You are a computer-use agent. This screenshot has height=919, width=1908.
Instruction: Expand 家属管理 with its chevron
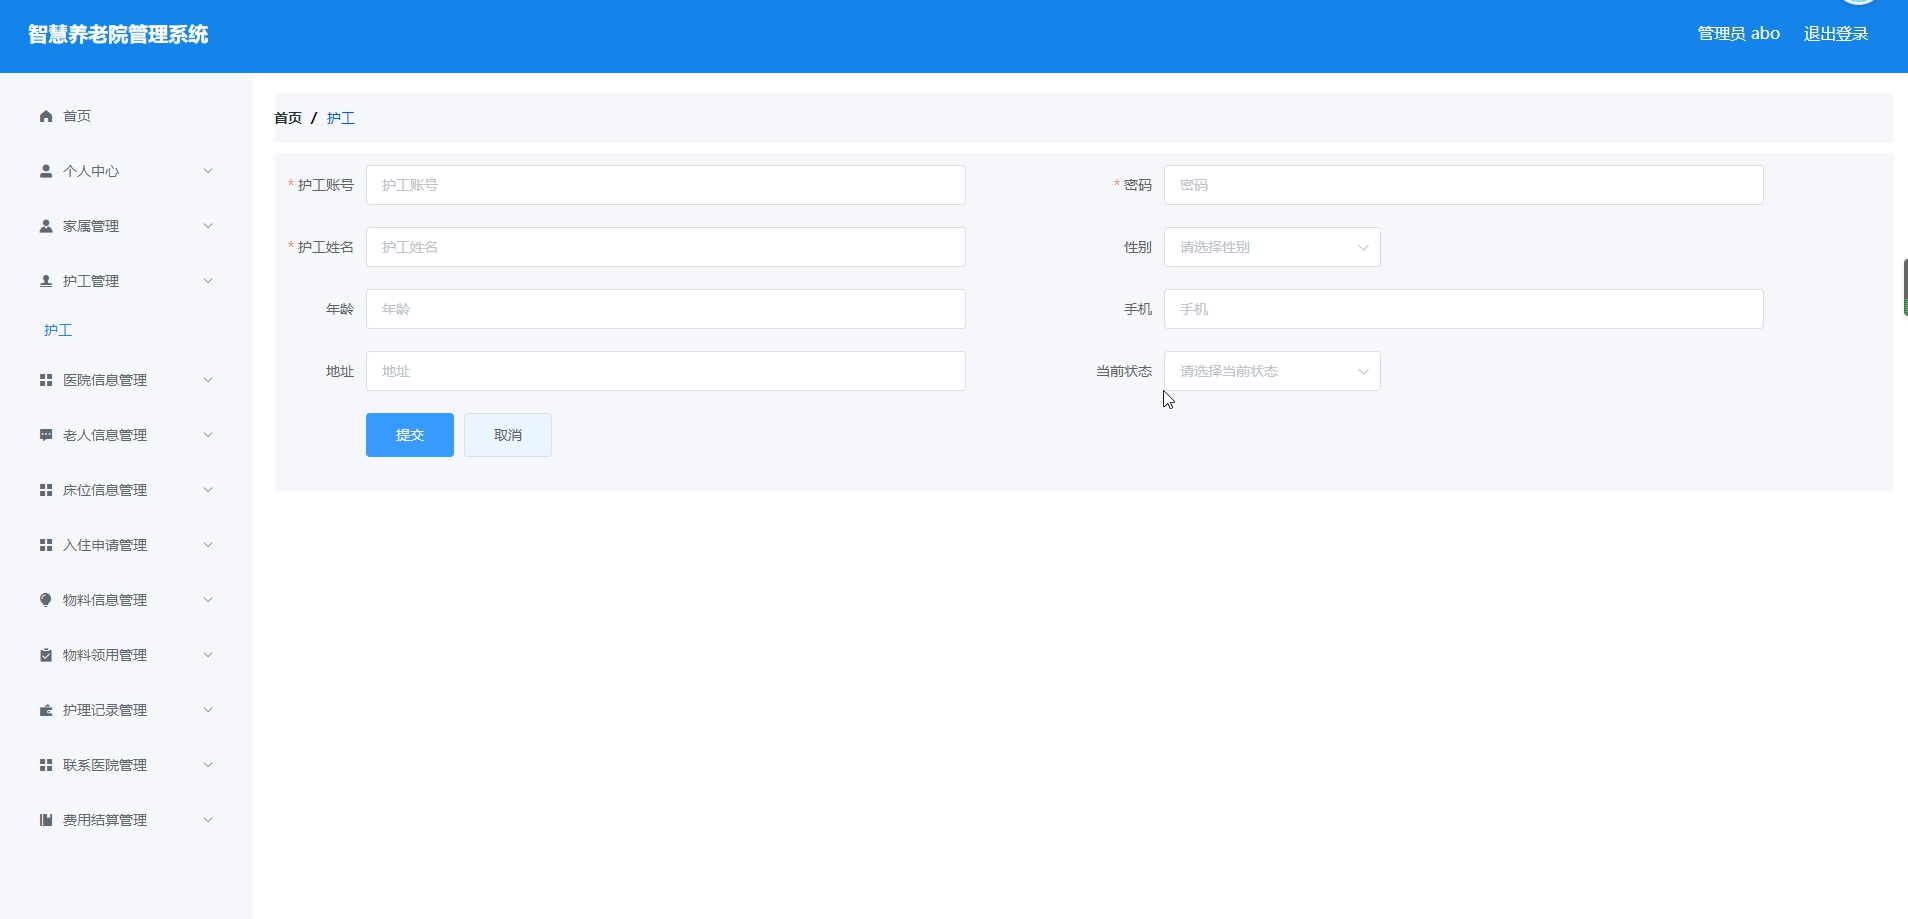208,226
